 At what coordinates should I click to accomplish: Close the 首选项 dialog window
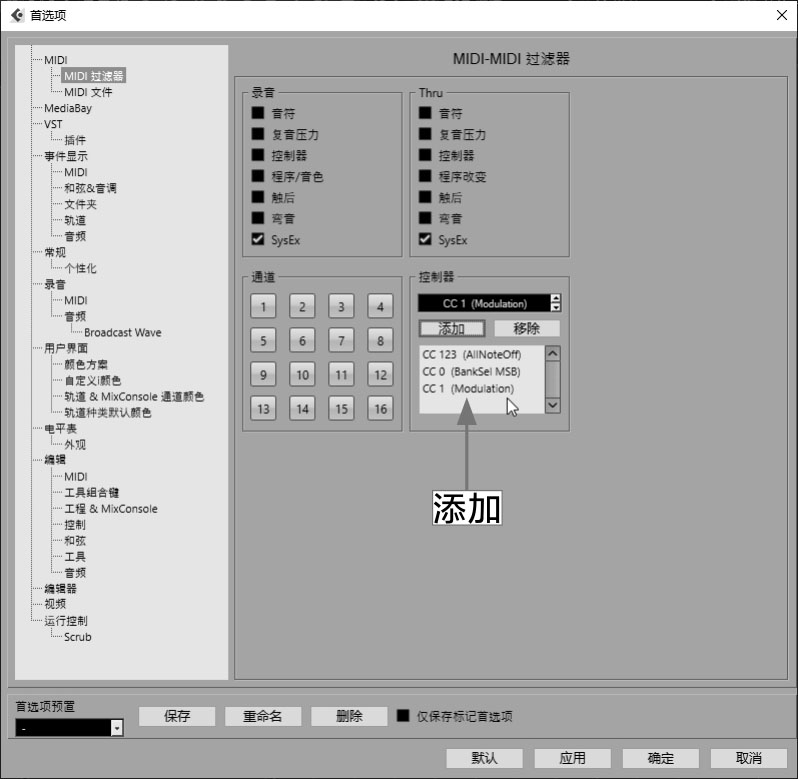pos(782,15)
